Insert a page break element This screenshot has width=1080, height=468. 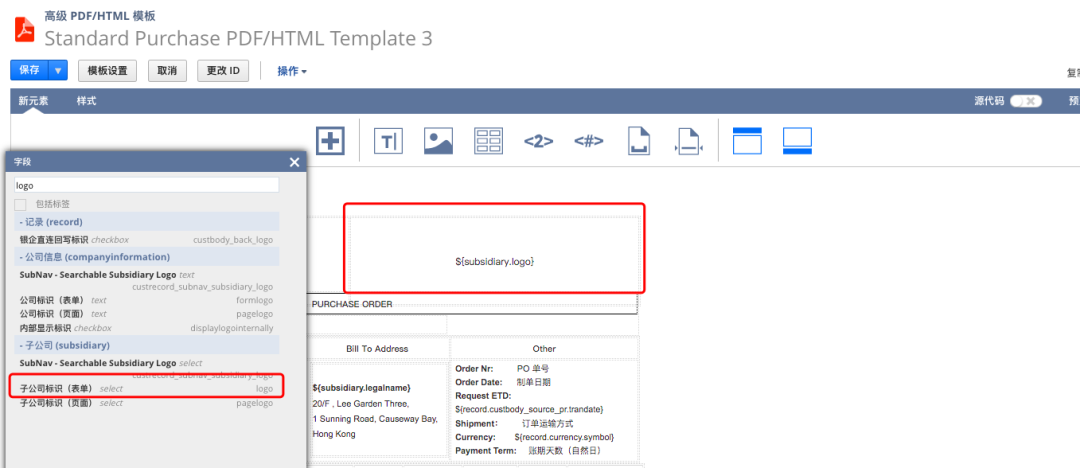[x=639, y=141]
